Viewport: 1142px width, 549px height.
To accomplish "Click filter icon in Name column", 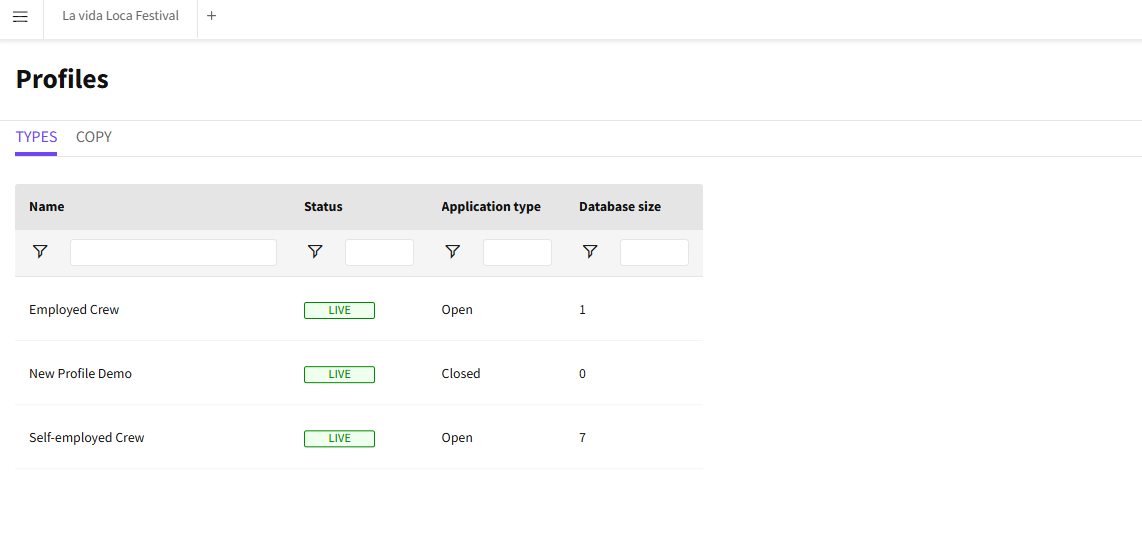I will tap(40, 252).
